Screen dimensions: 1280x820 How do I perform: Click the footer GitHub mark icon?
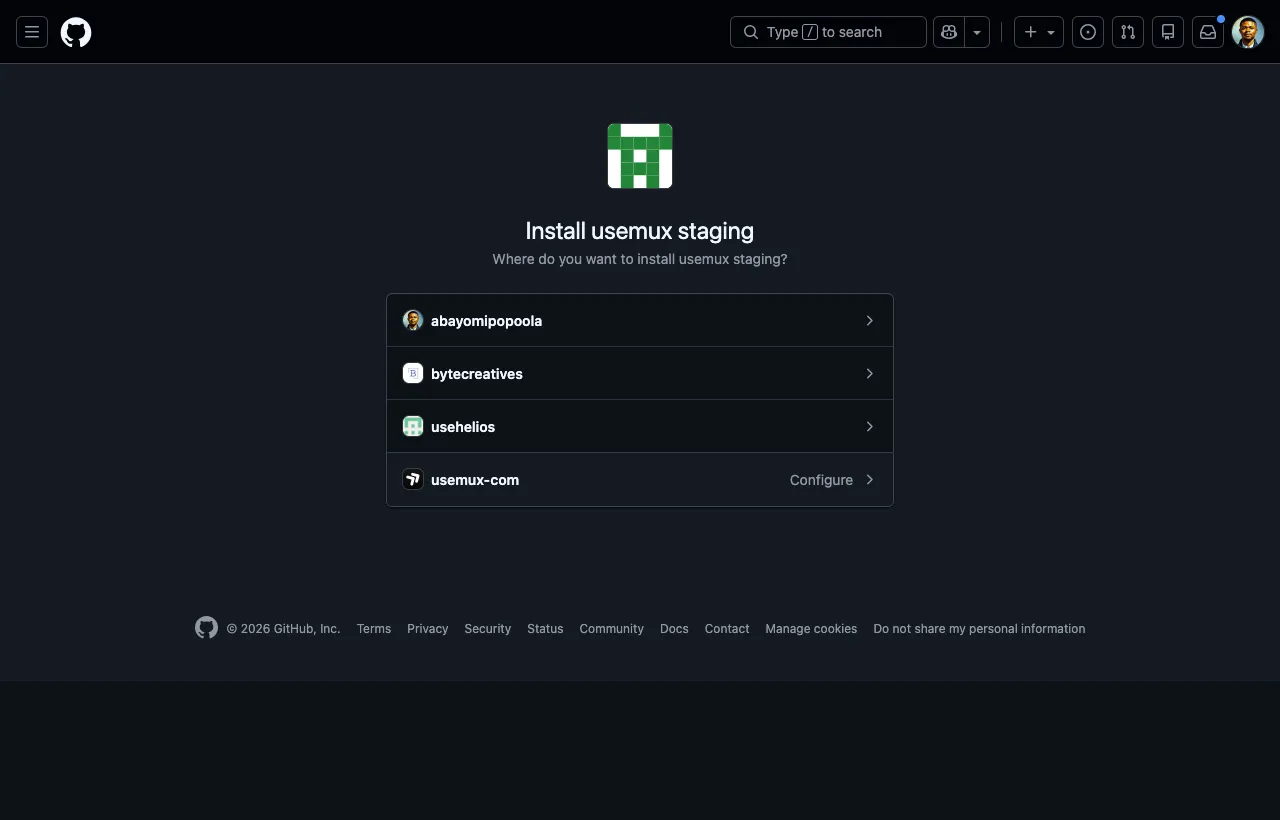click(206, 628)
